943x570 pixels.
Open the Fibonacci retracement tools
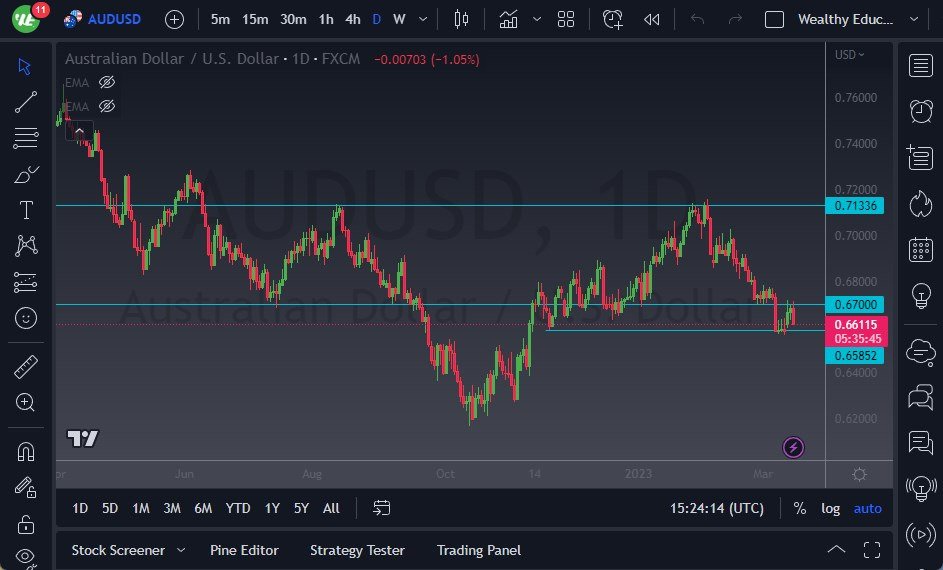[25, 138]
